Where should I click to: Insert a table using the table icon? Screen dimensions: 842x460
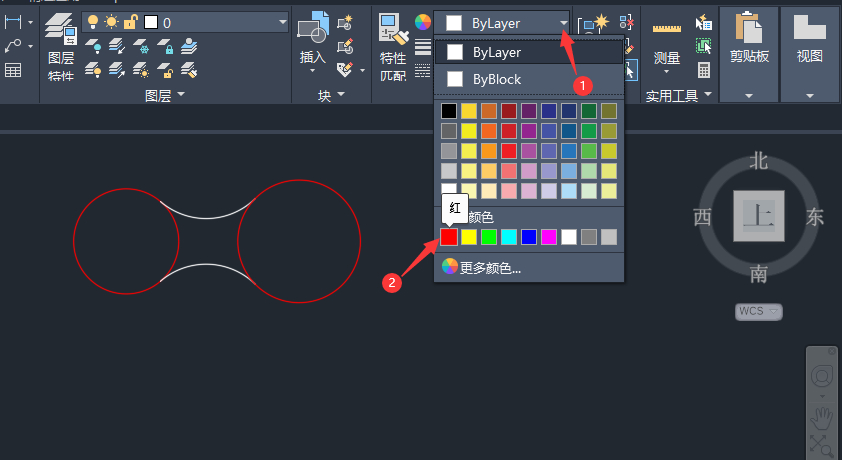(13, 70)
